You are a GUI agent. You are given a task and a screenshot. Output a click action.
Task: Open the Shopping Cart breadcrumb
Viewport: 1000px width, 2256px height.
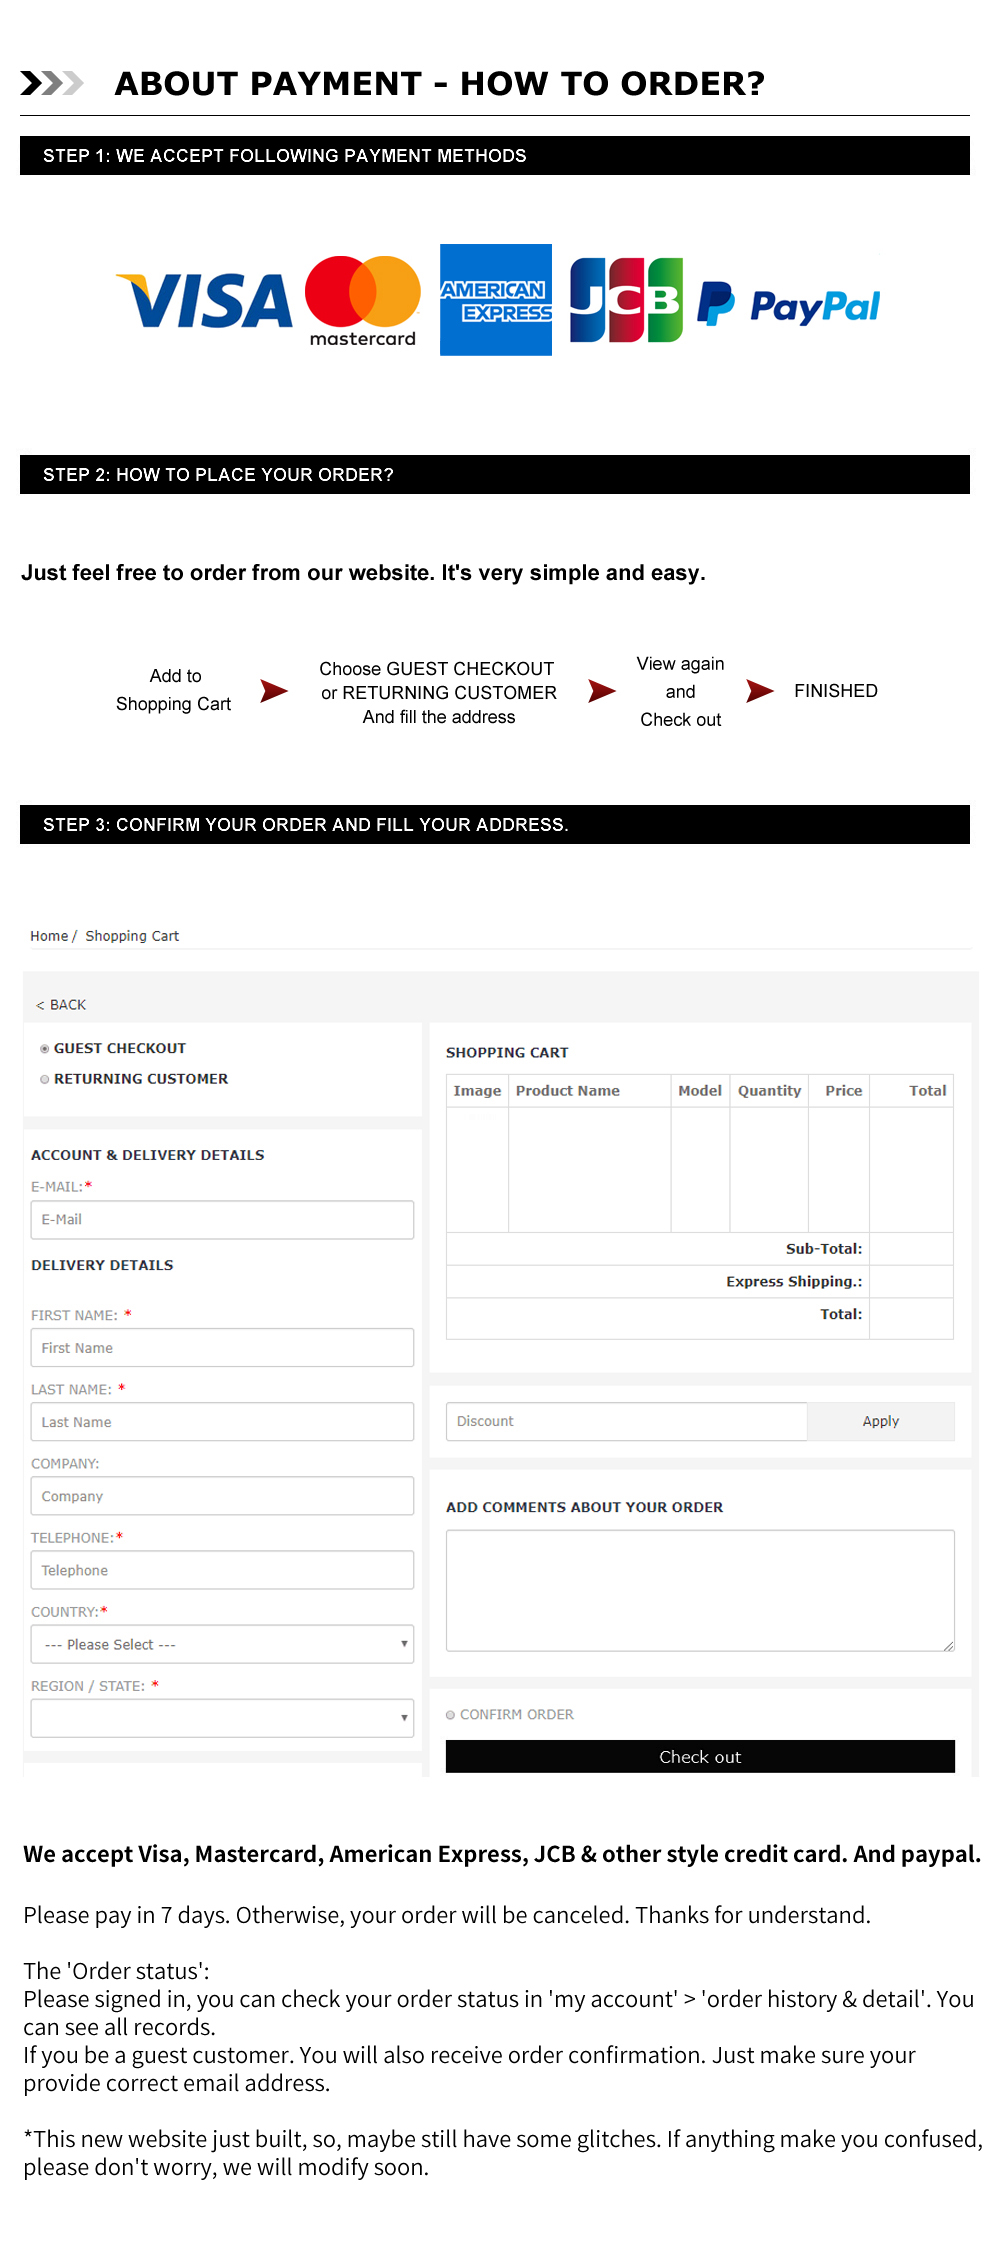pyautogui.click(x=132, y=936)
